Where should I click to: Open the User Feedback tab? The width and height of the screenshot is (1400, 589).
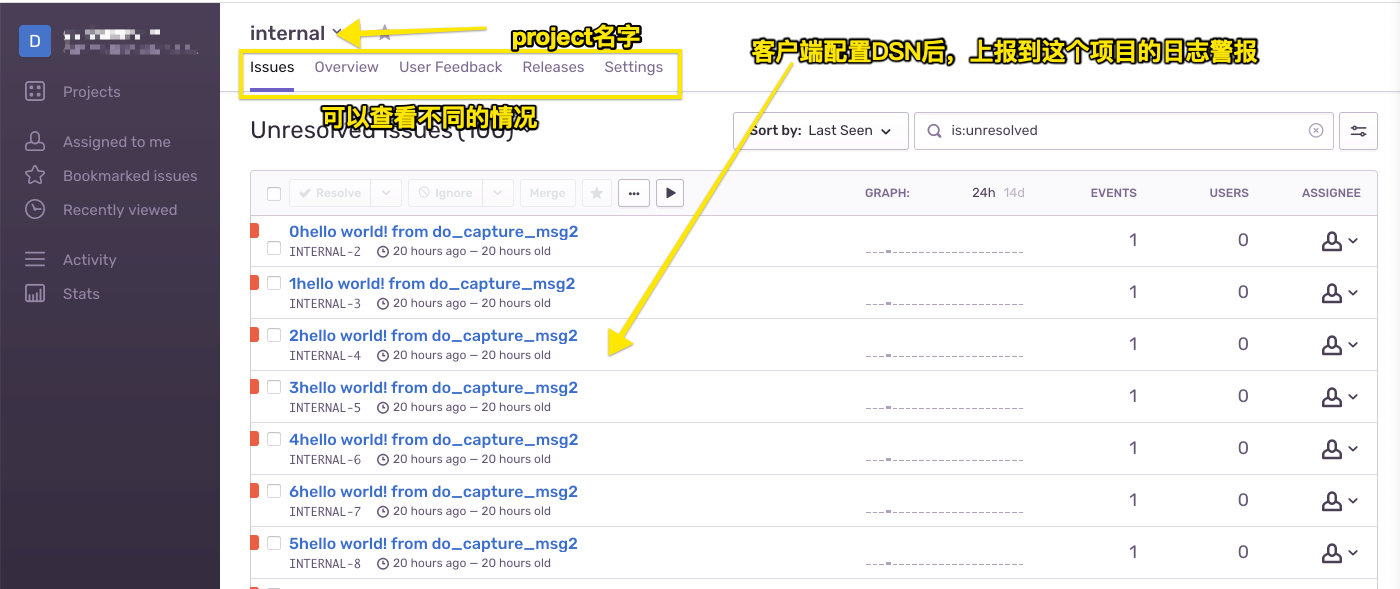coord(450,67)
